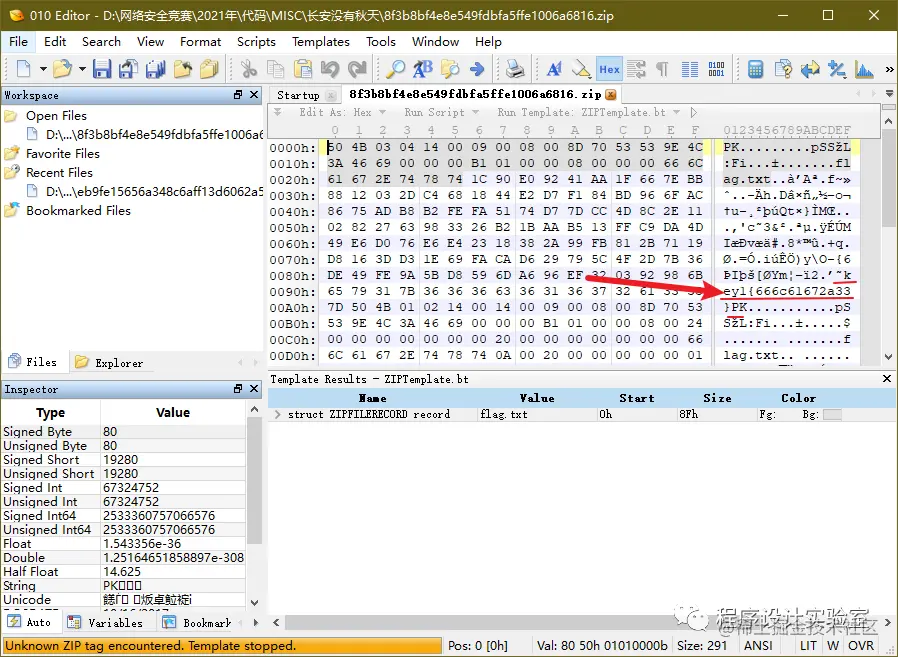Image resolution: width=898 pixels, height=657 pixels.
Task: Click the Hex Operations plus-minus icon
Action: point(837,69)
